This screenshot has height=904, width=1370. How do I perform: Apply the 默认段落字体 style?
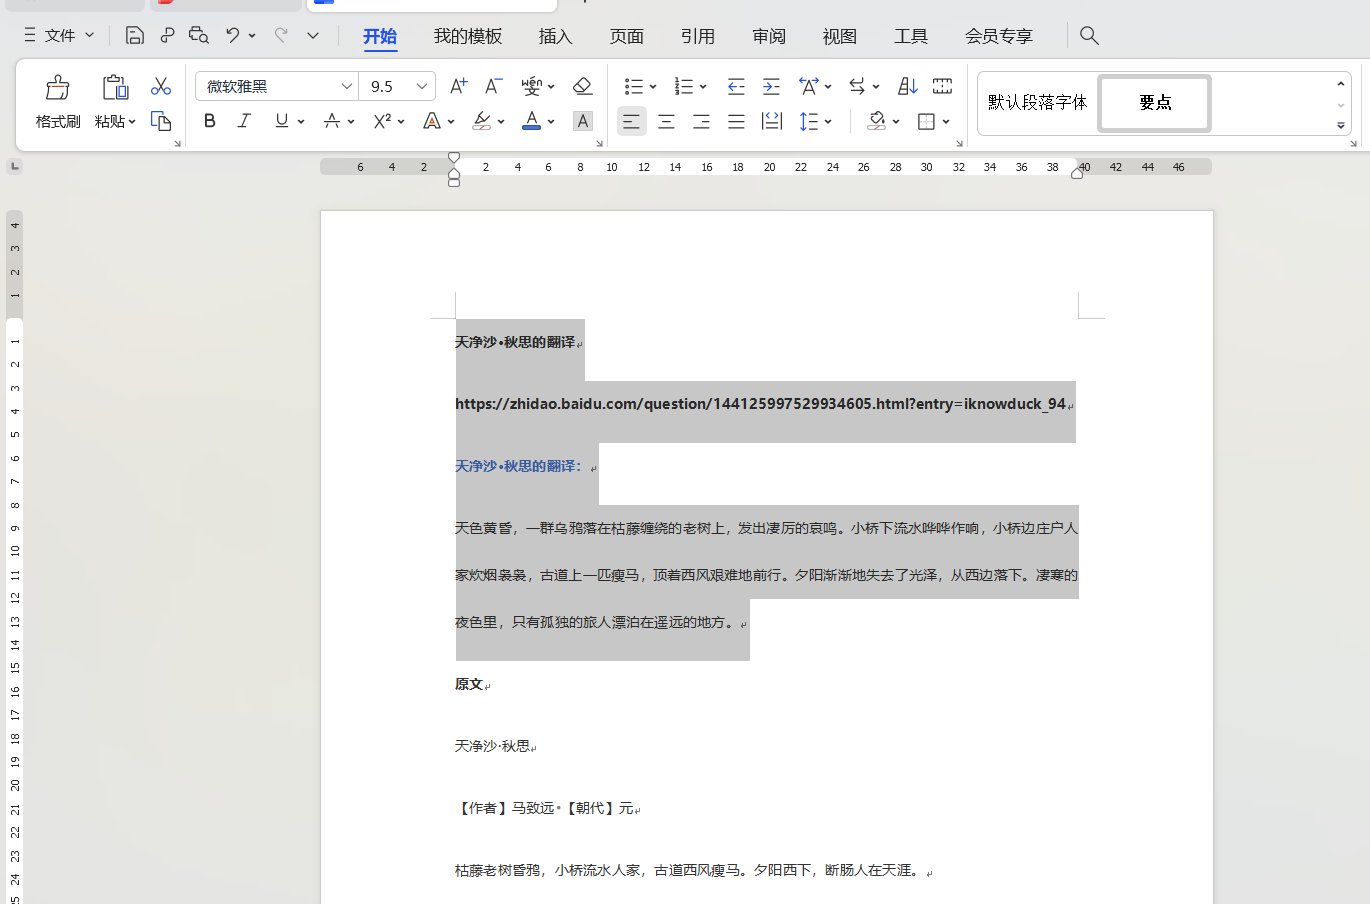[1037, 102]
